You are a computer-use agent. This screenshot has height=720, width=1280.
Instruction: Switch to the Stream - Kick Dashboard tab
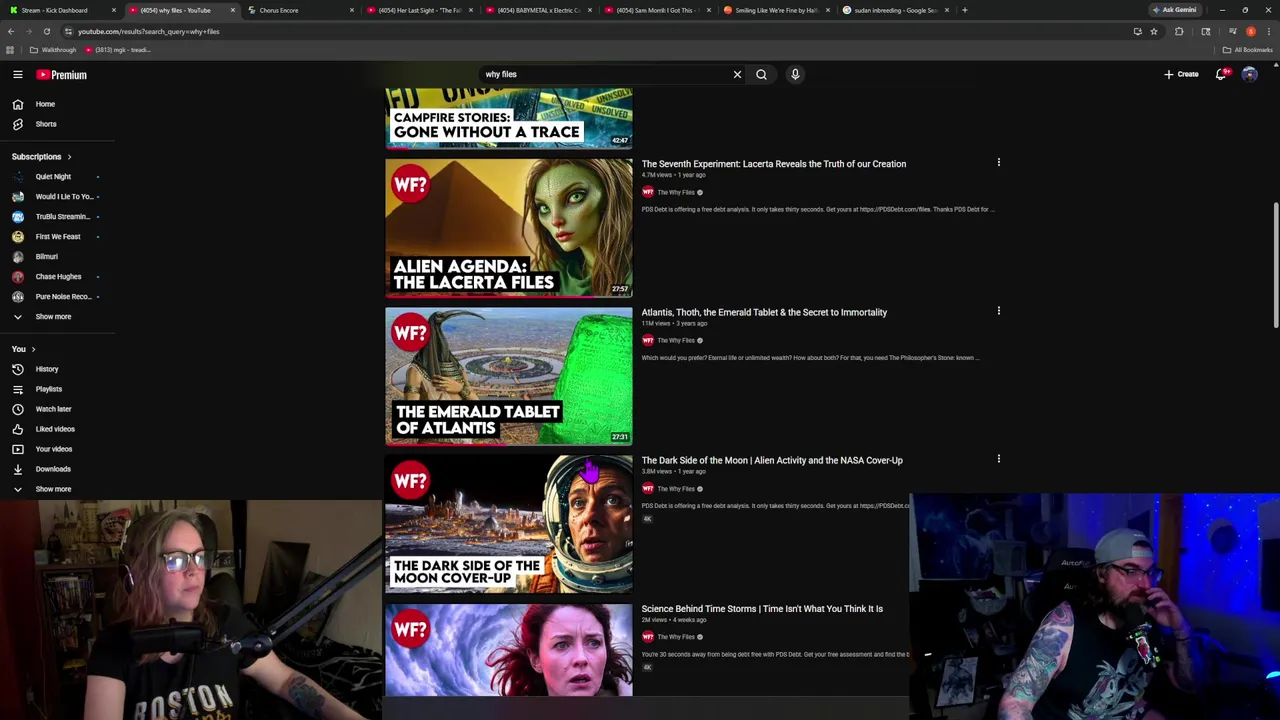(60, 10)
